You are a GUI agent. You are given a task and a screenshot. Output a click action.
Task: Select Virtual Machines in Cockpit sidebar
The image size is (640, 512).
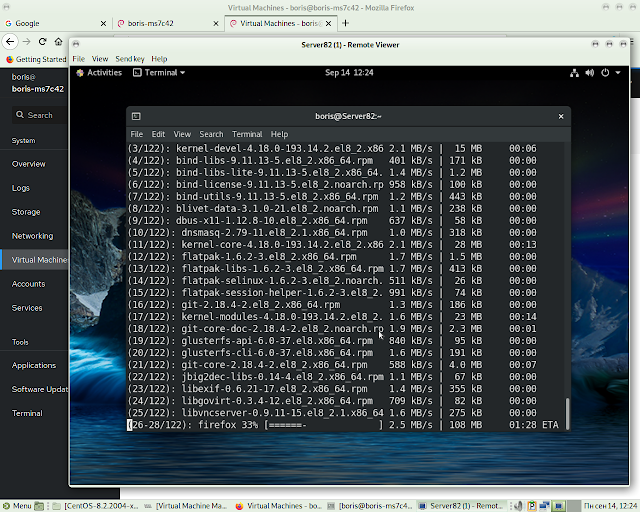[34, 260]
